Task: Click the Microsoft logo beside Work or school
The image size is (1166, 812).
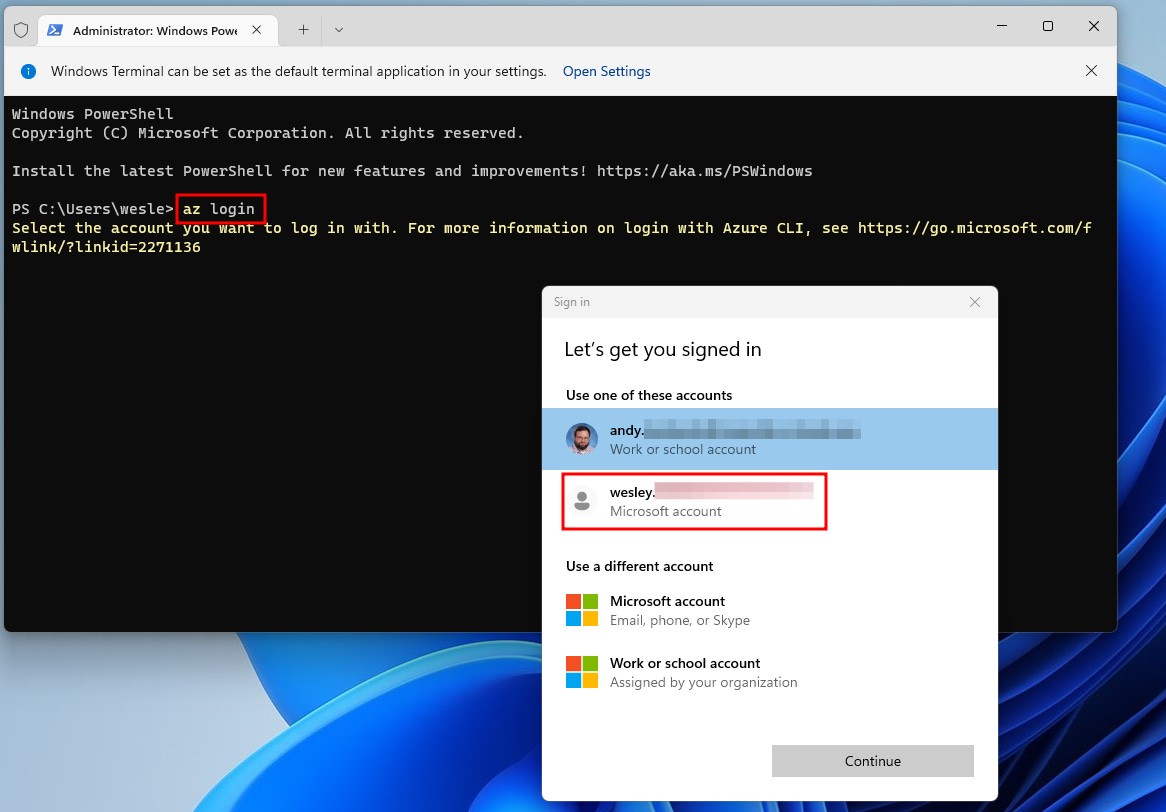Action: [582, 672]
